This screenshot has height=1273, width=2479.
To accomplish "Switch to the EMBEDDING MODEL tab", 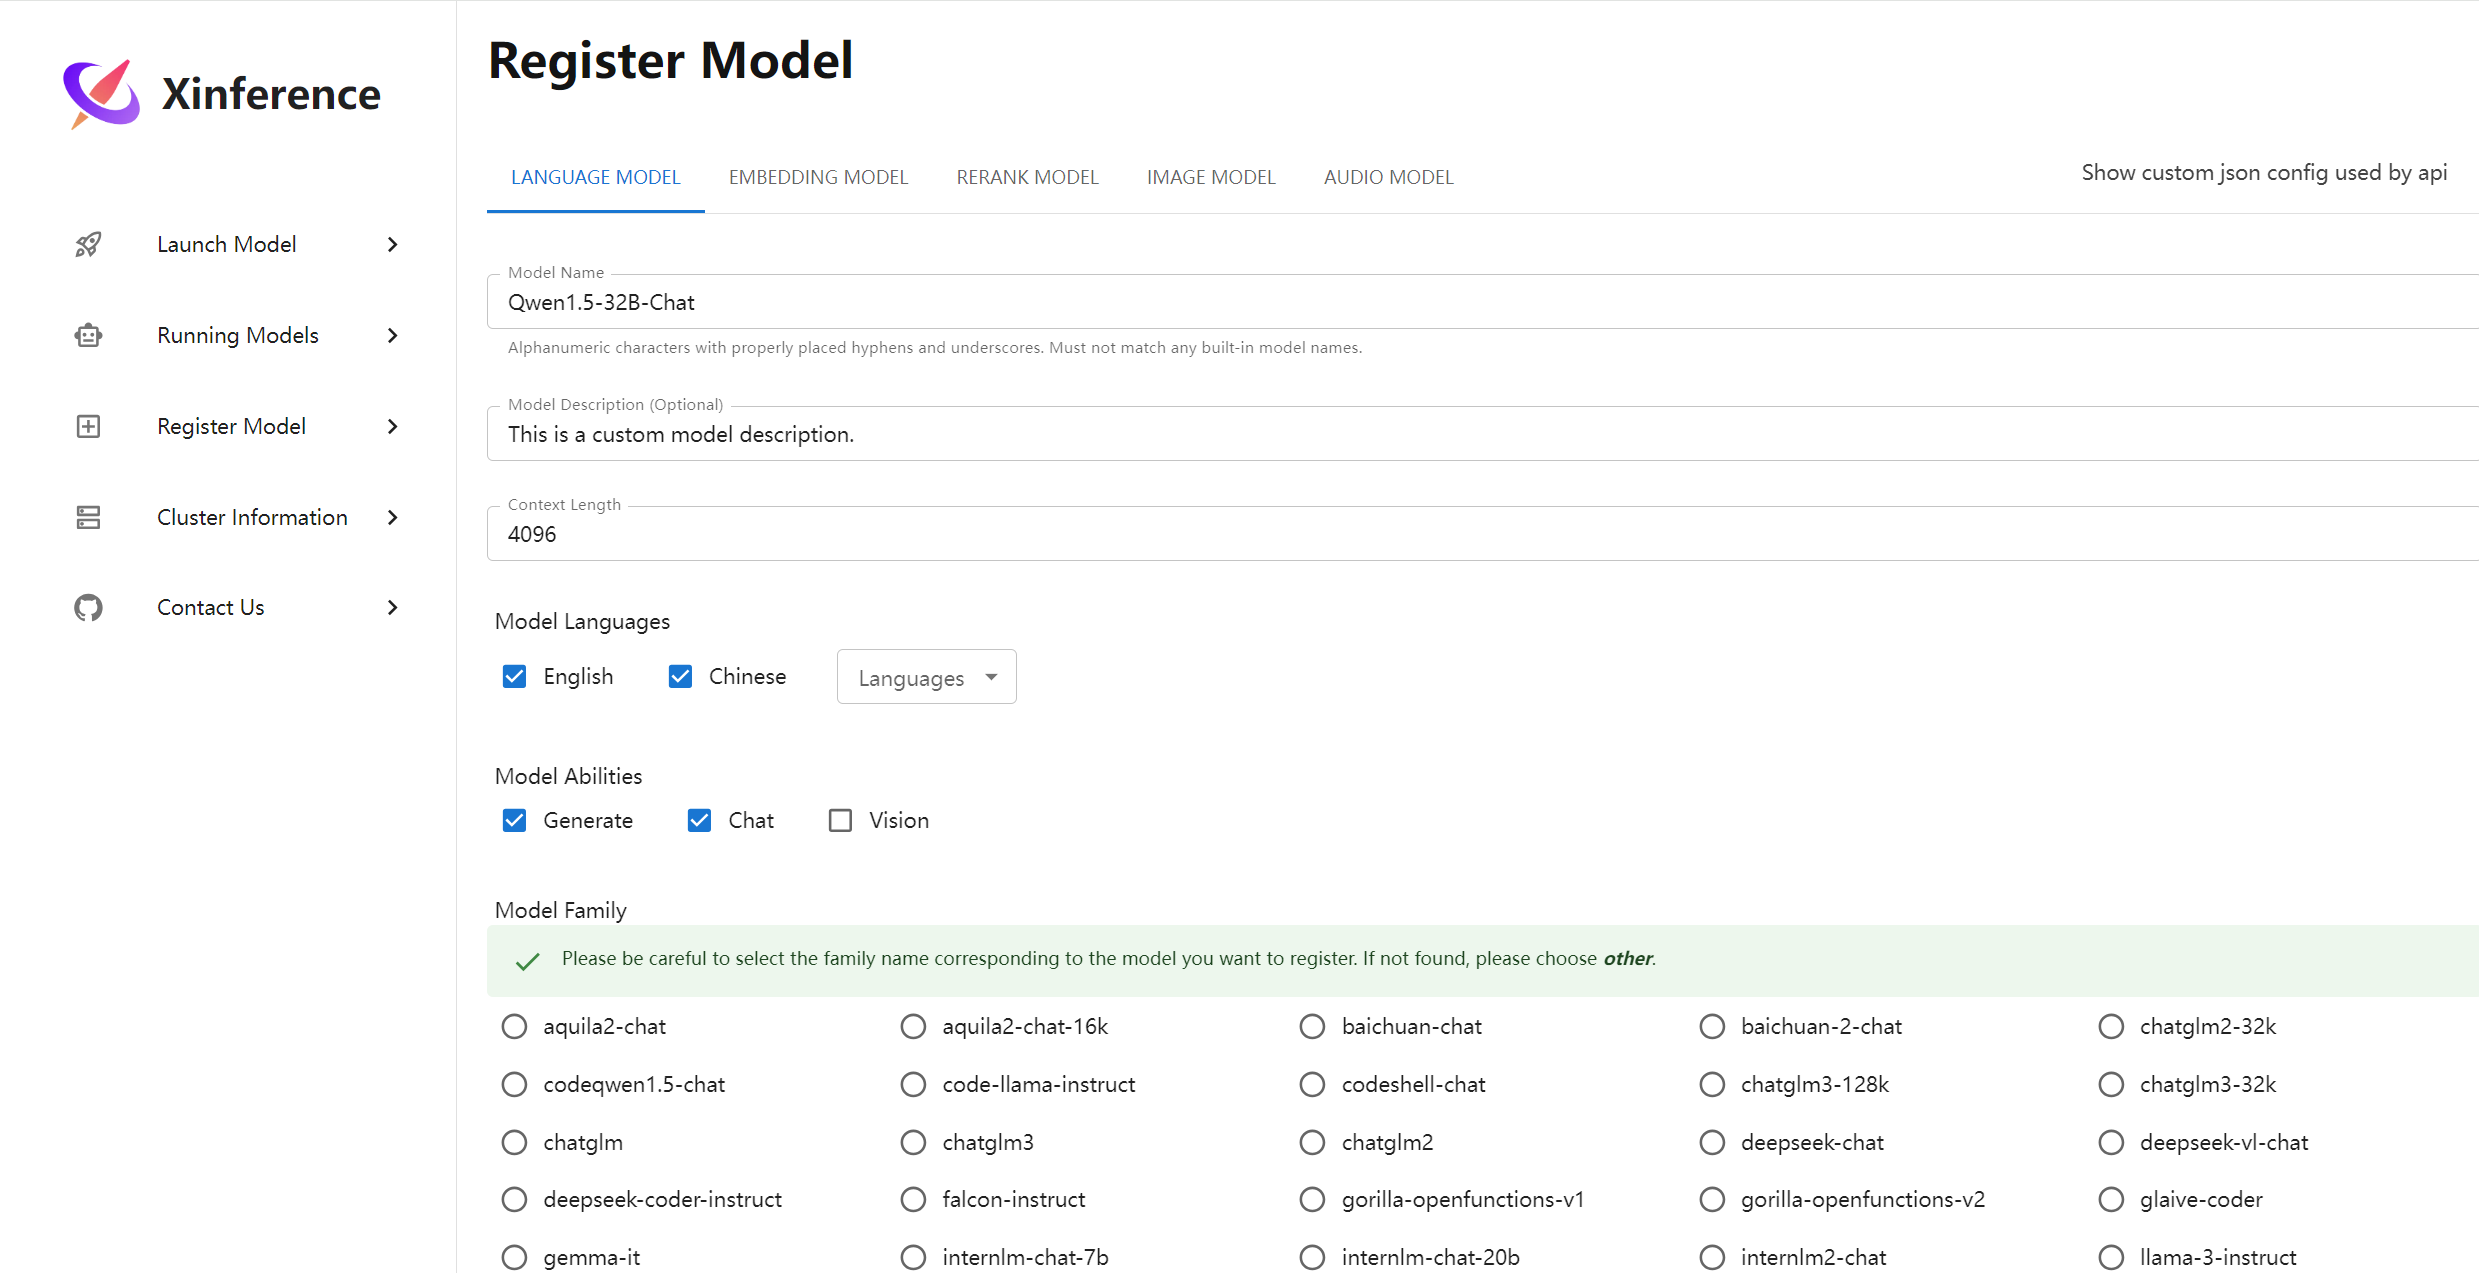I will [x=817, y=177].
